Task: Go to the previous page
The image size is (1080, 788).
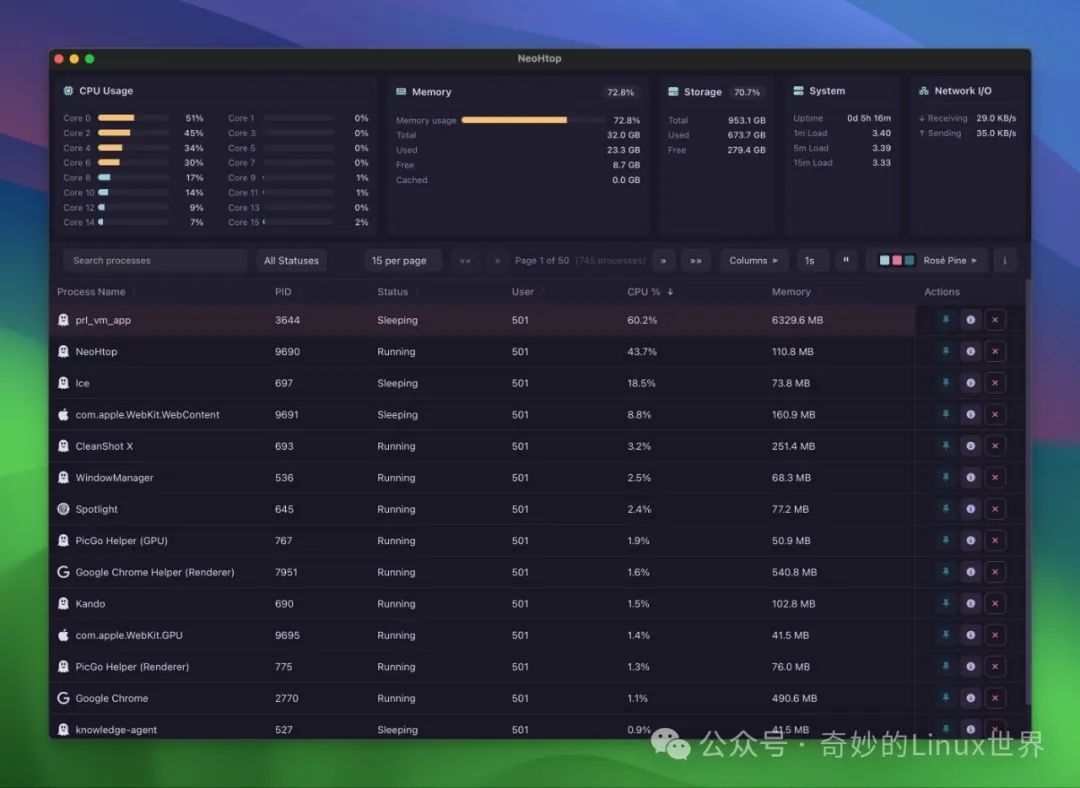Action: [497, 260]
